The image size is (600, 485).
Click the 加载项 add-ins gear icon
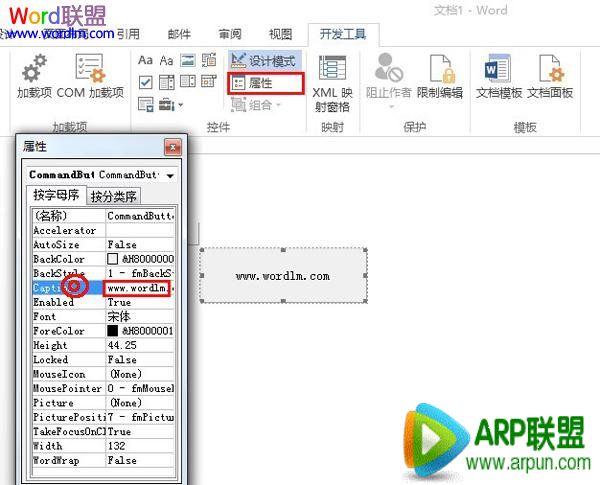(x=34, y=70)
